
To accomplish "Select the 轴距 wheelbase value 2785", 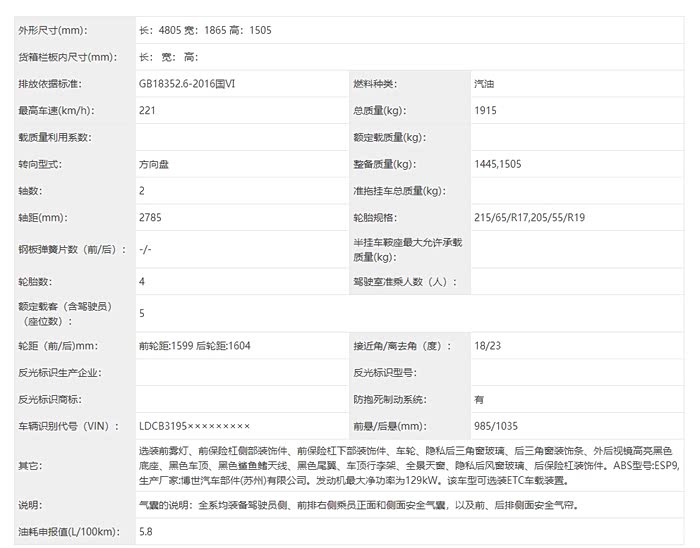I will tap(150, 217).
